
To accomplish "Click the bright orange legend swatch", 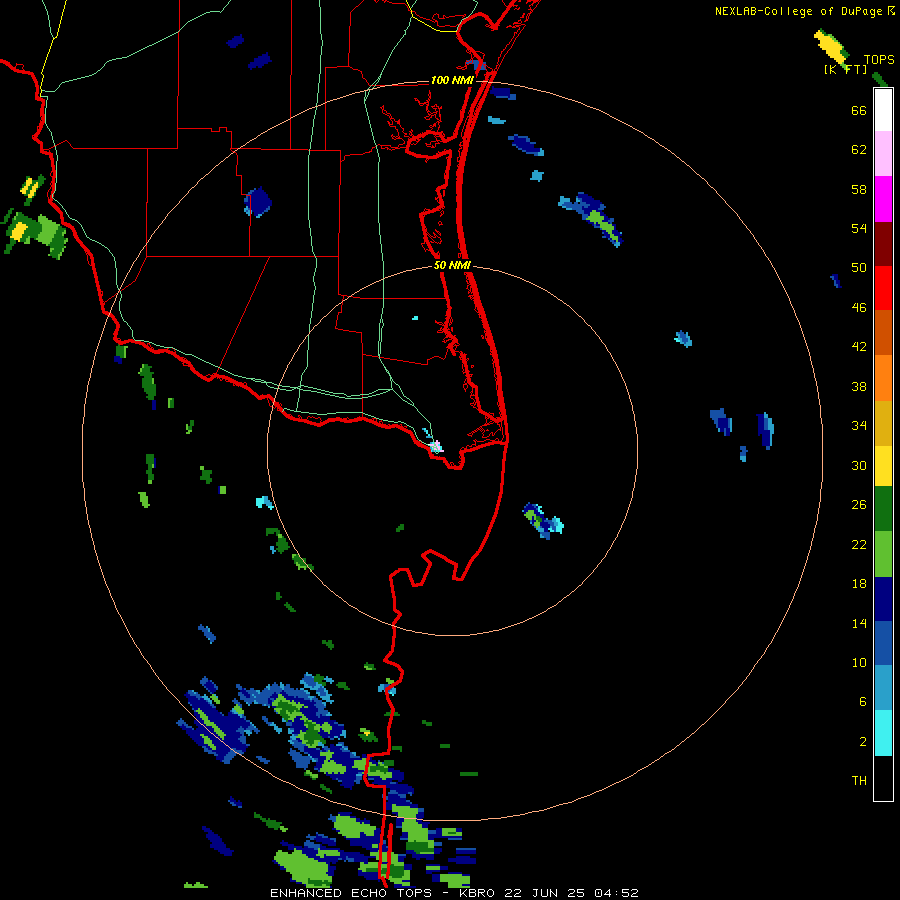I will tap(883, 378).
